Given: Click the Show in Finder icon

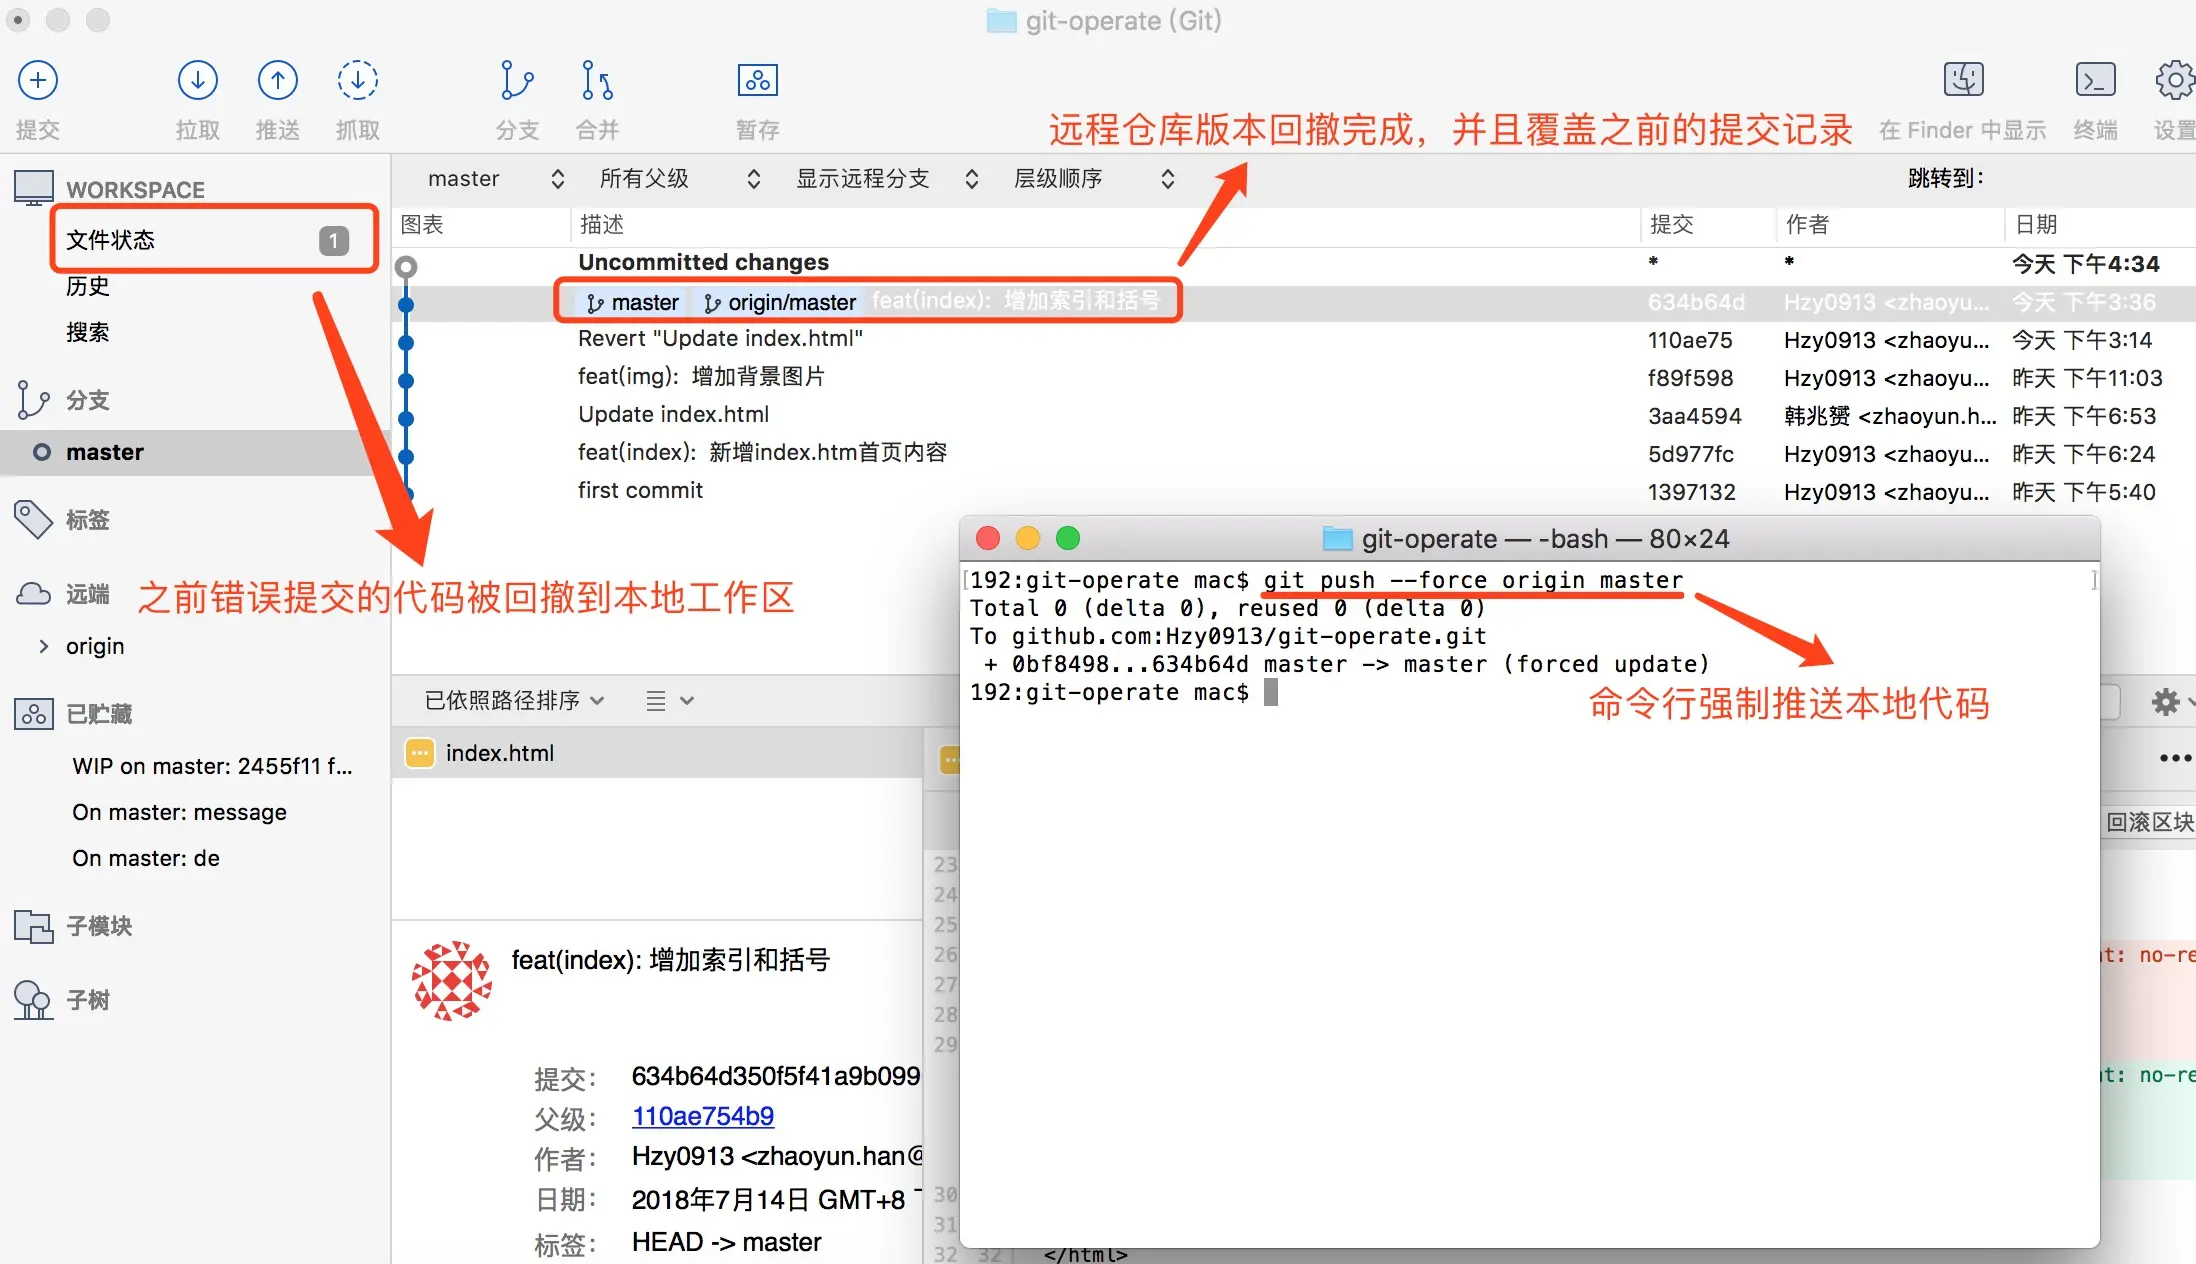Looking at the screenshot, I should (x=1964, y=79).
